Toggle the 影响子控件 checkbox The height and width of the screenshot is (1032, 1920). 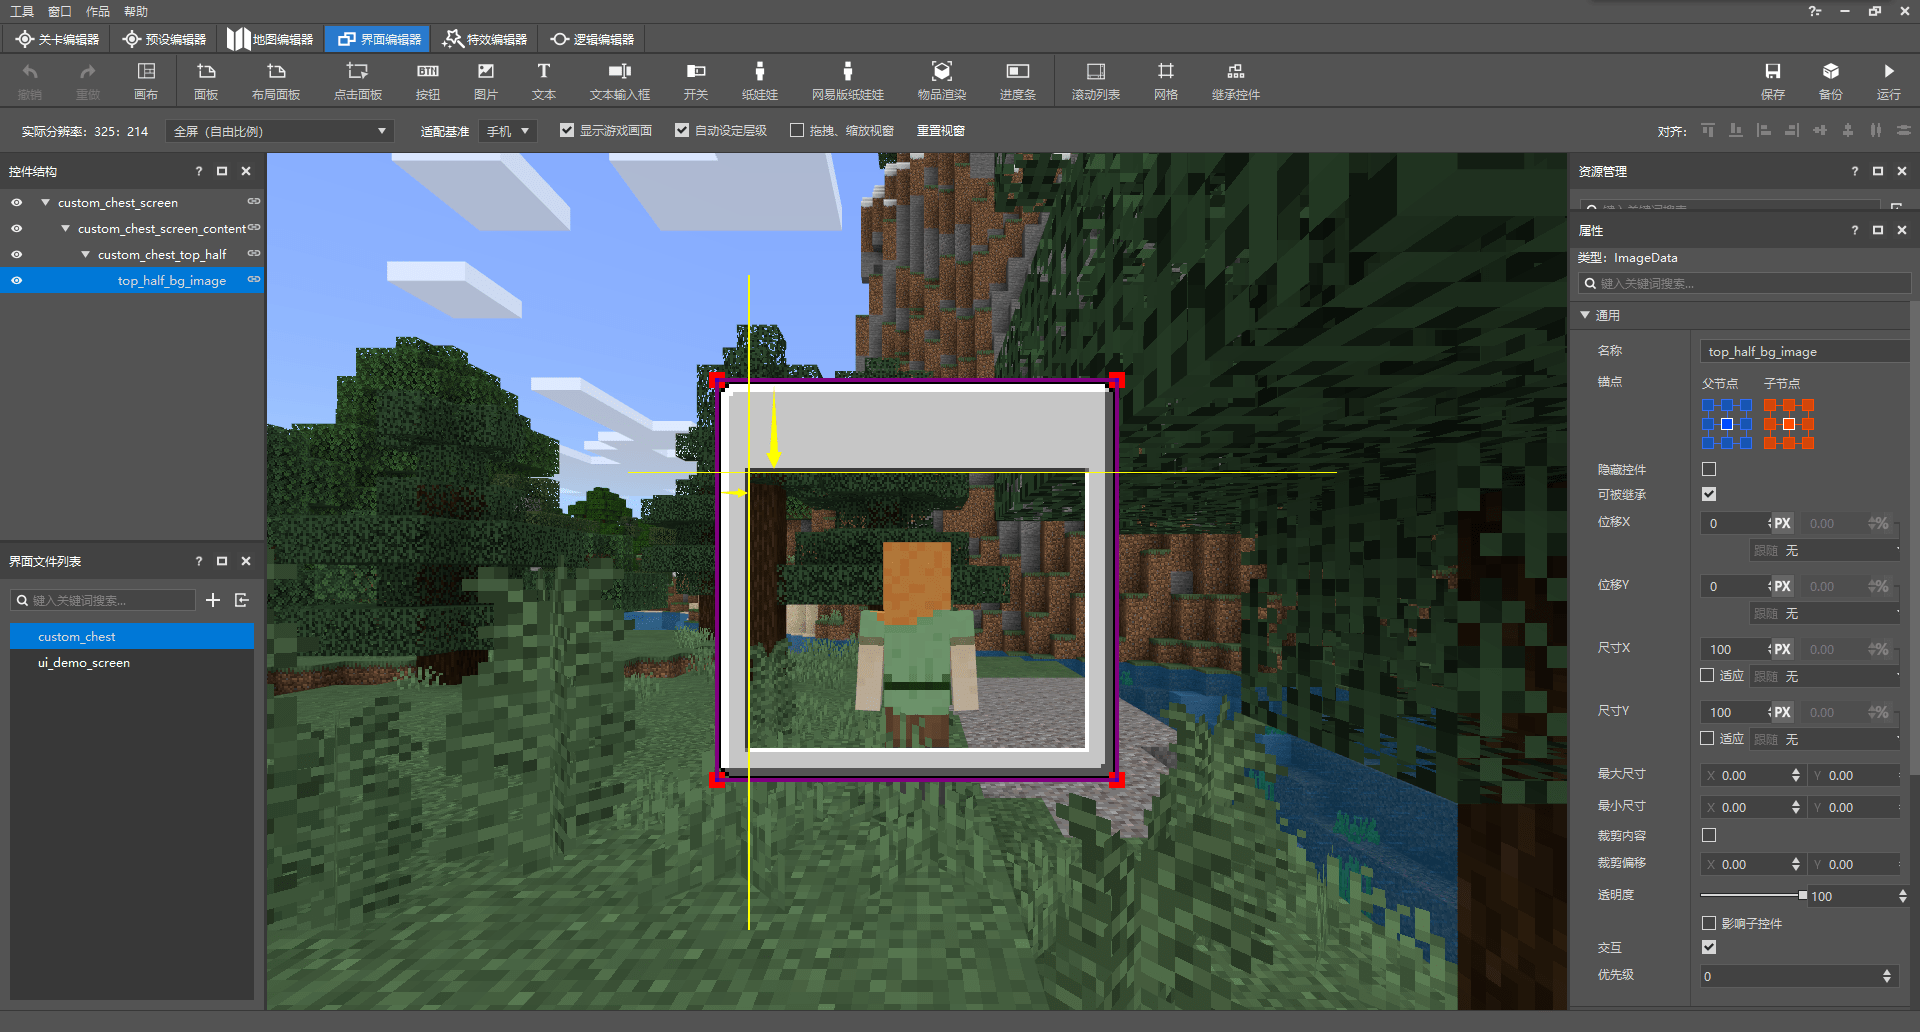(1709, 923)
